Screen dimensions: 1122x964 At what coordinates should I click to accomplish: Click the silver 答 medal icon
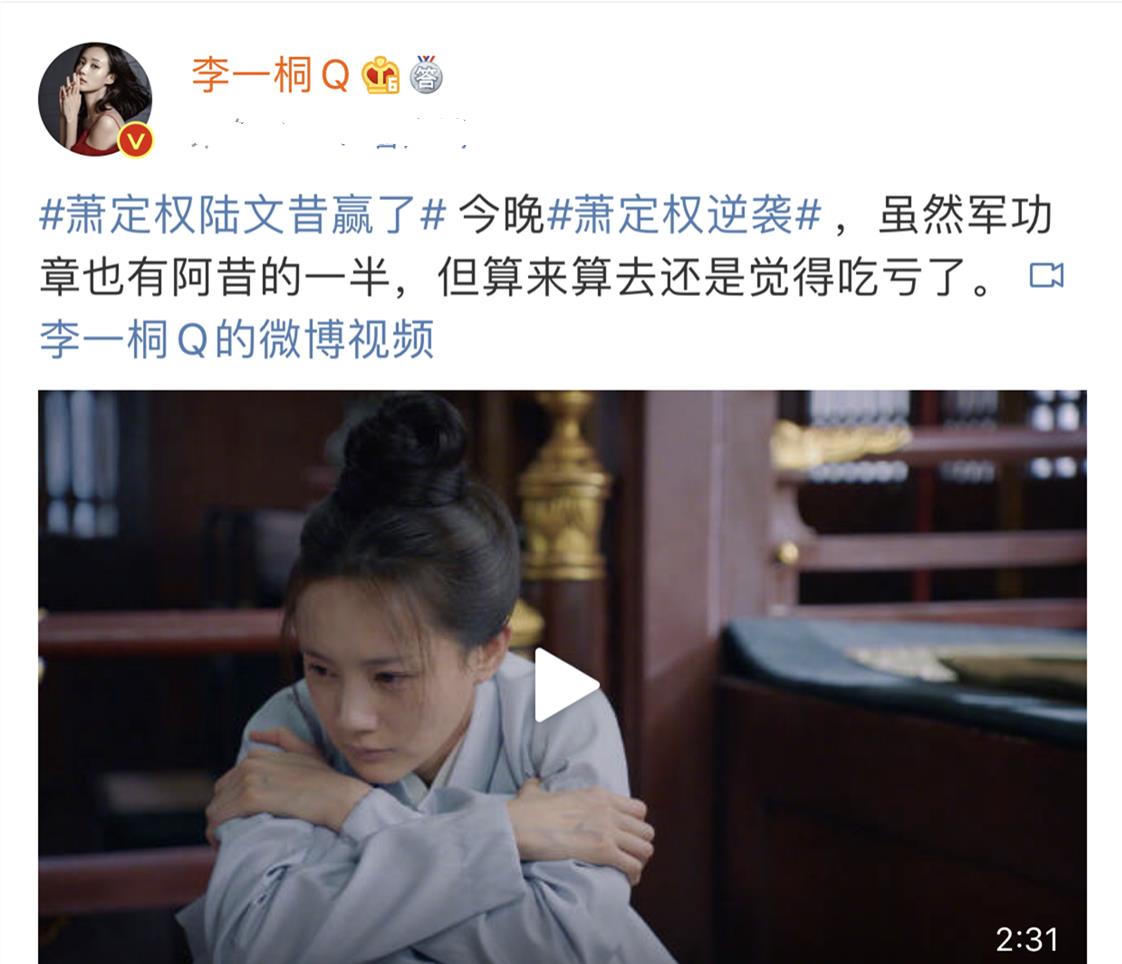426,74
